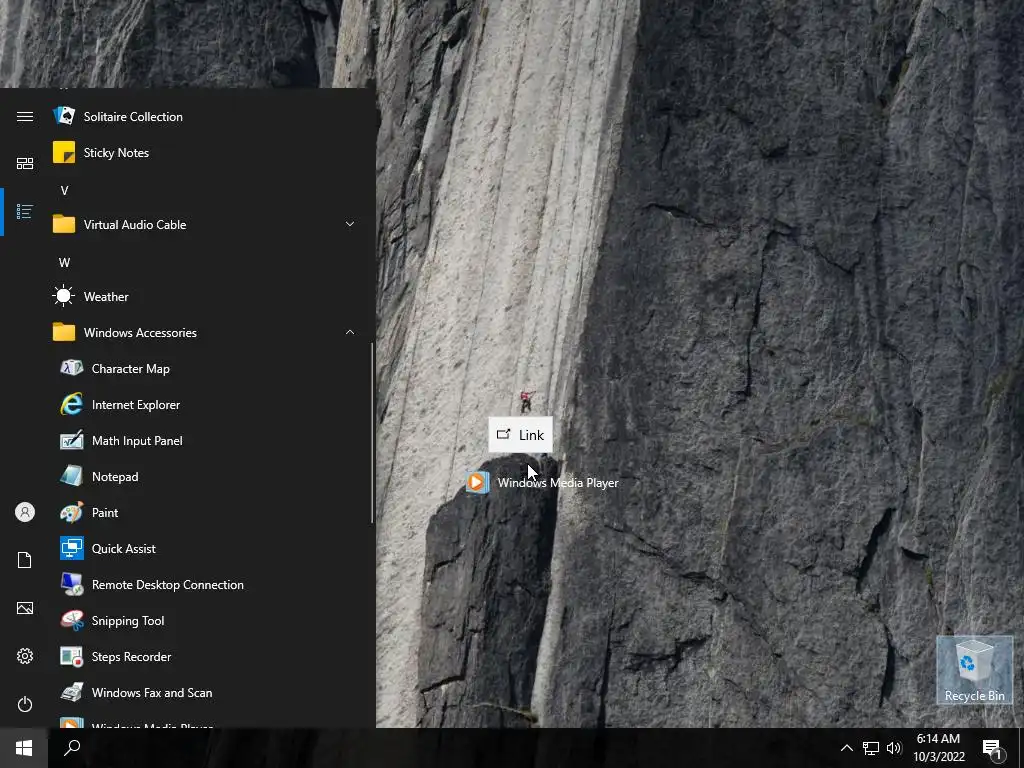Open Paint app icon
This screenshot has width=1024, height=768.
pos(72,512)
